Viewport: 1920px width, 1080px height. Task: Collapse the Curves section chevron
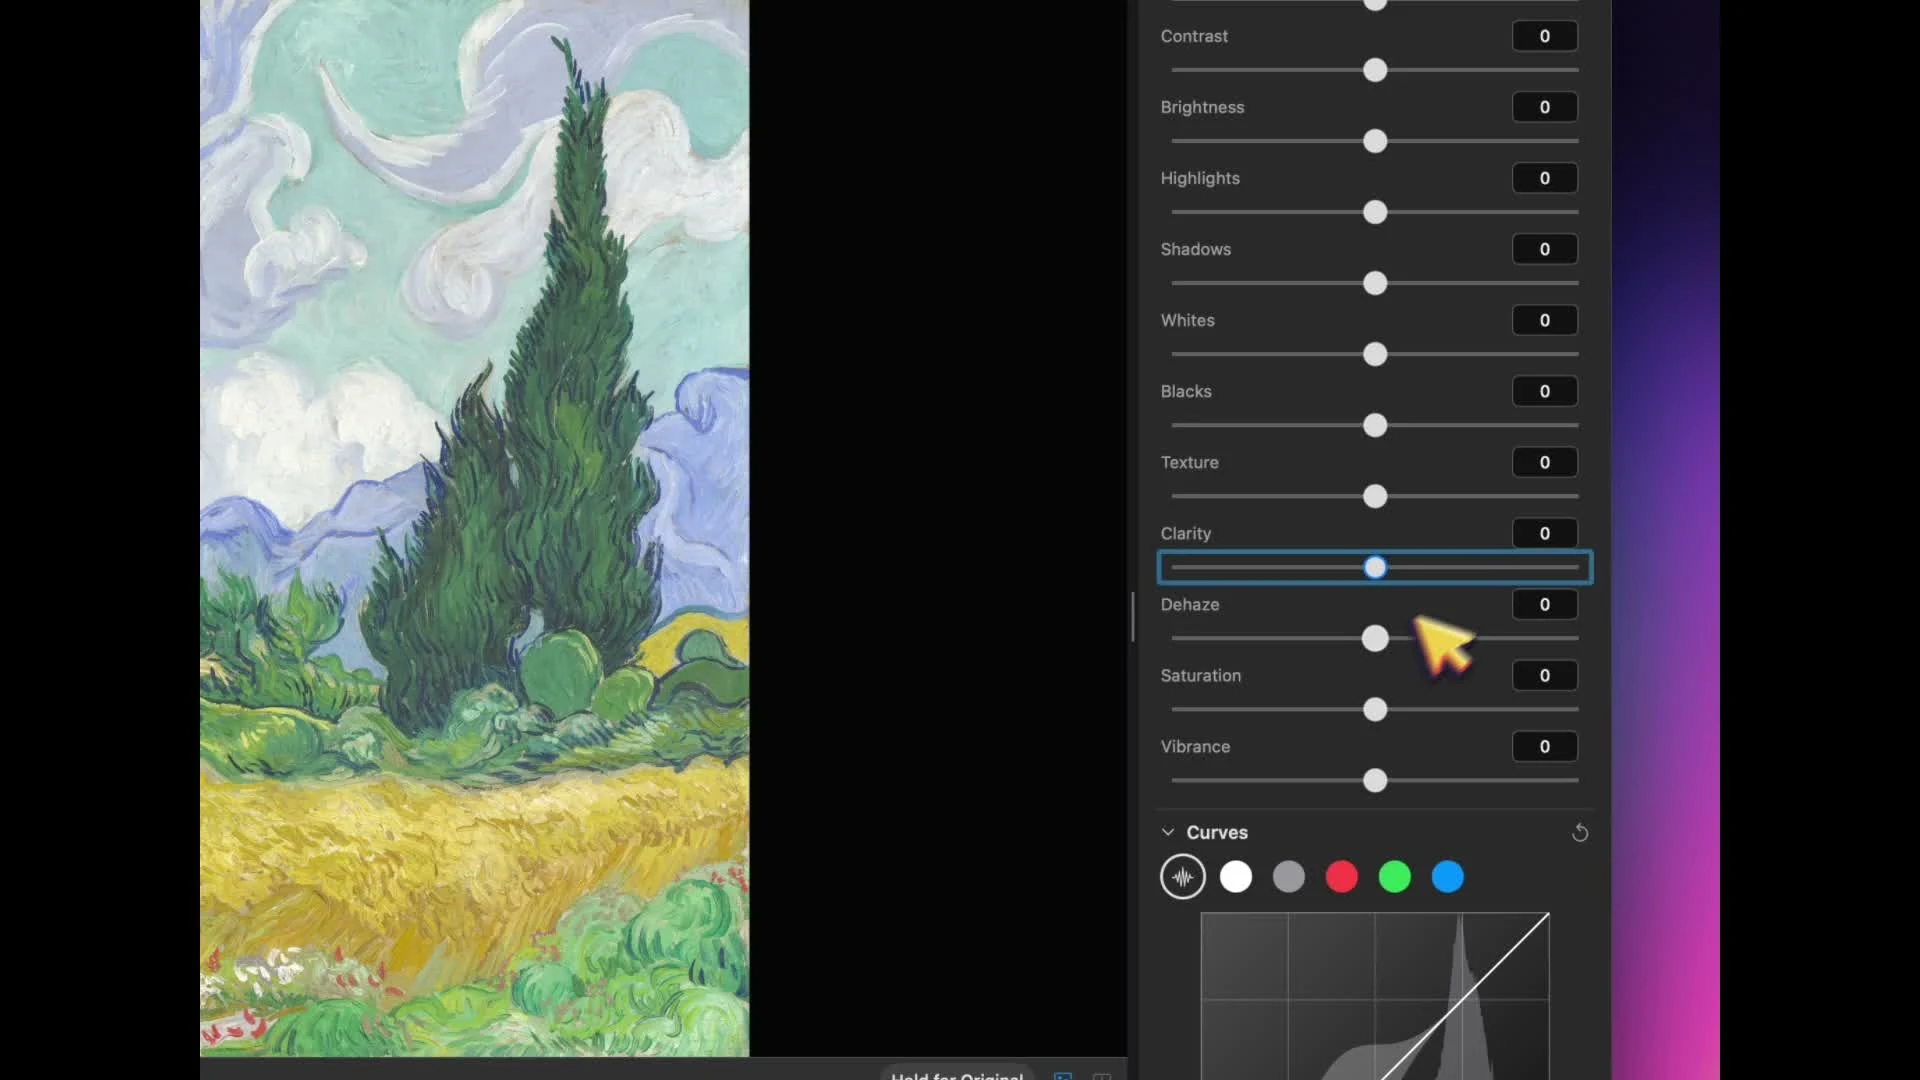click(1167, 832)
